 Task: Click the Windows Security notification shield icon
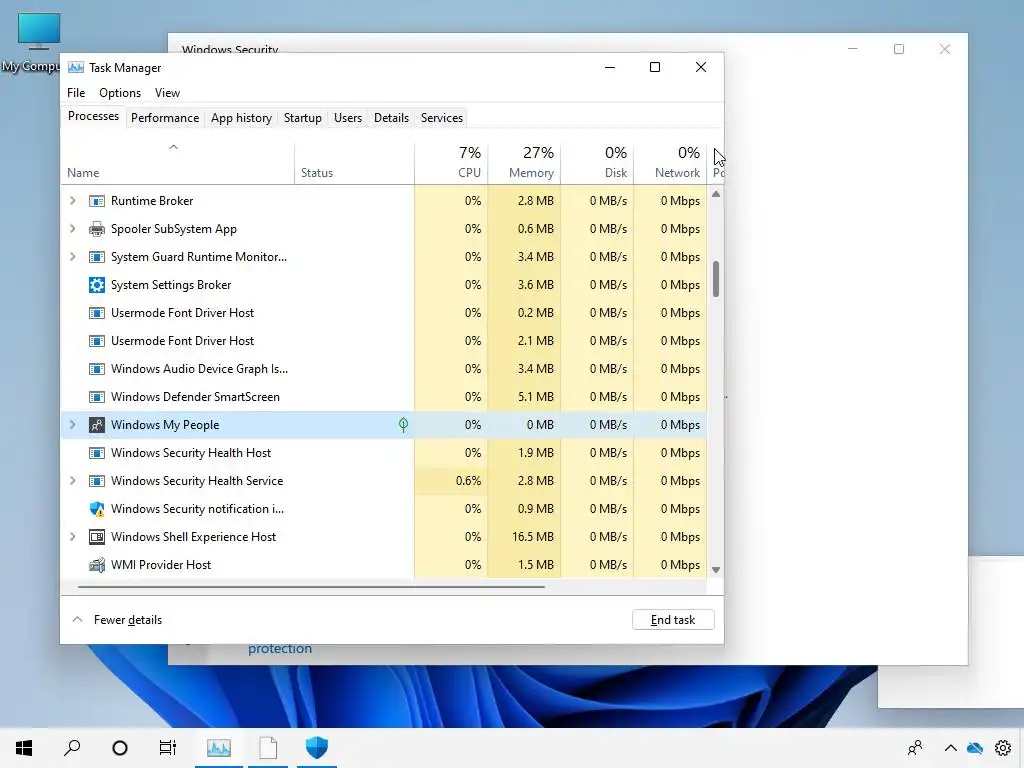[97, 509]
